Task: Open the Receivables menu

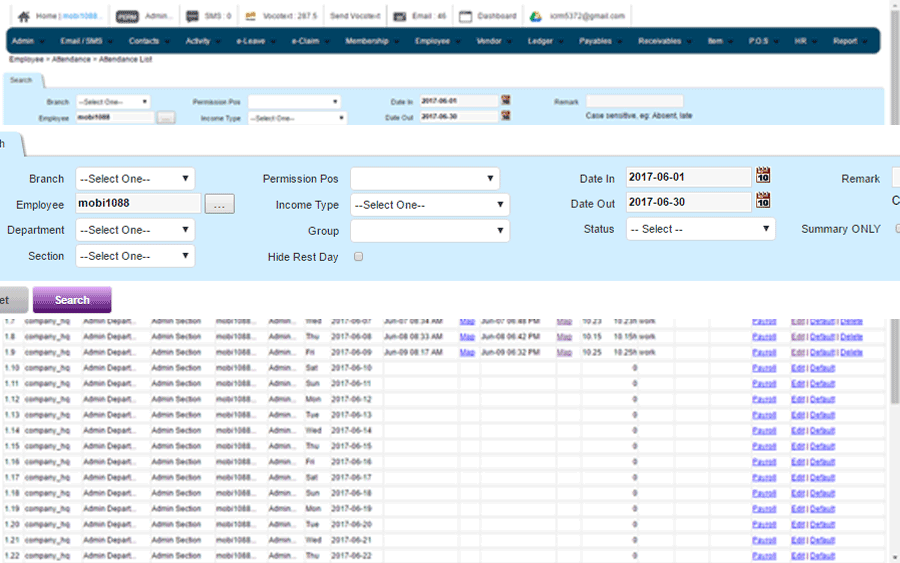Action: 665,41
